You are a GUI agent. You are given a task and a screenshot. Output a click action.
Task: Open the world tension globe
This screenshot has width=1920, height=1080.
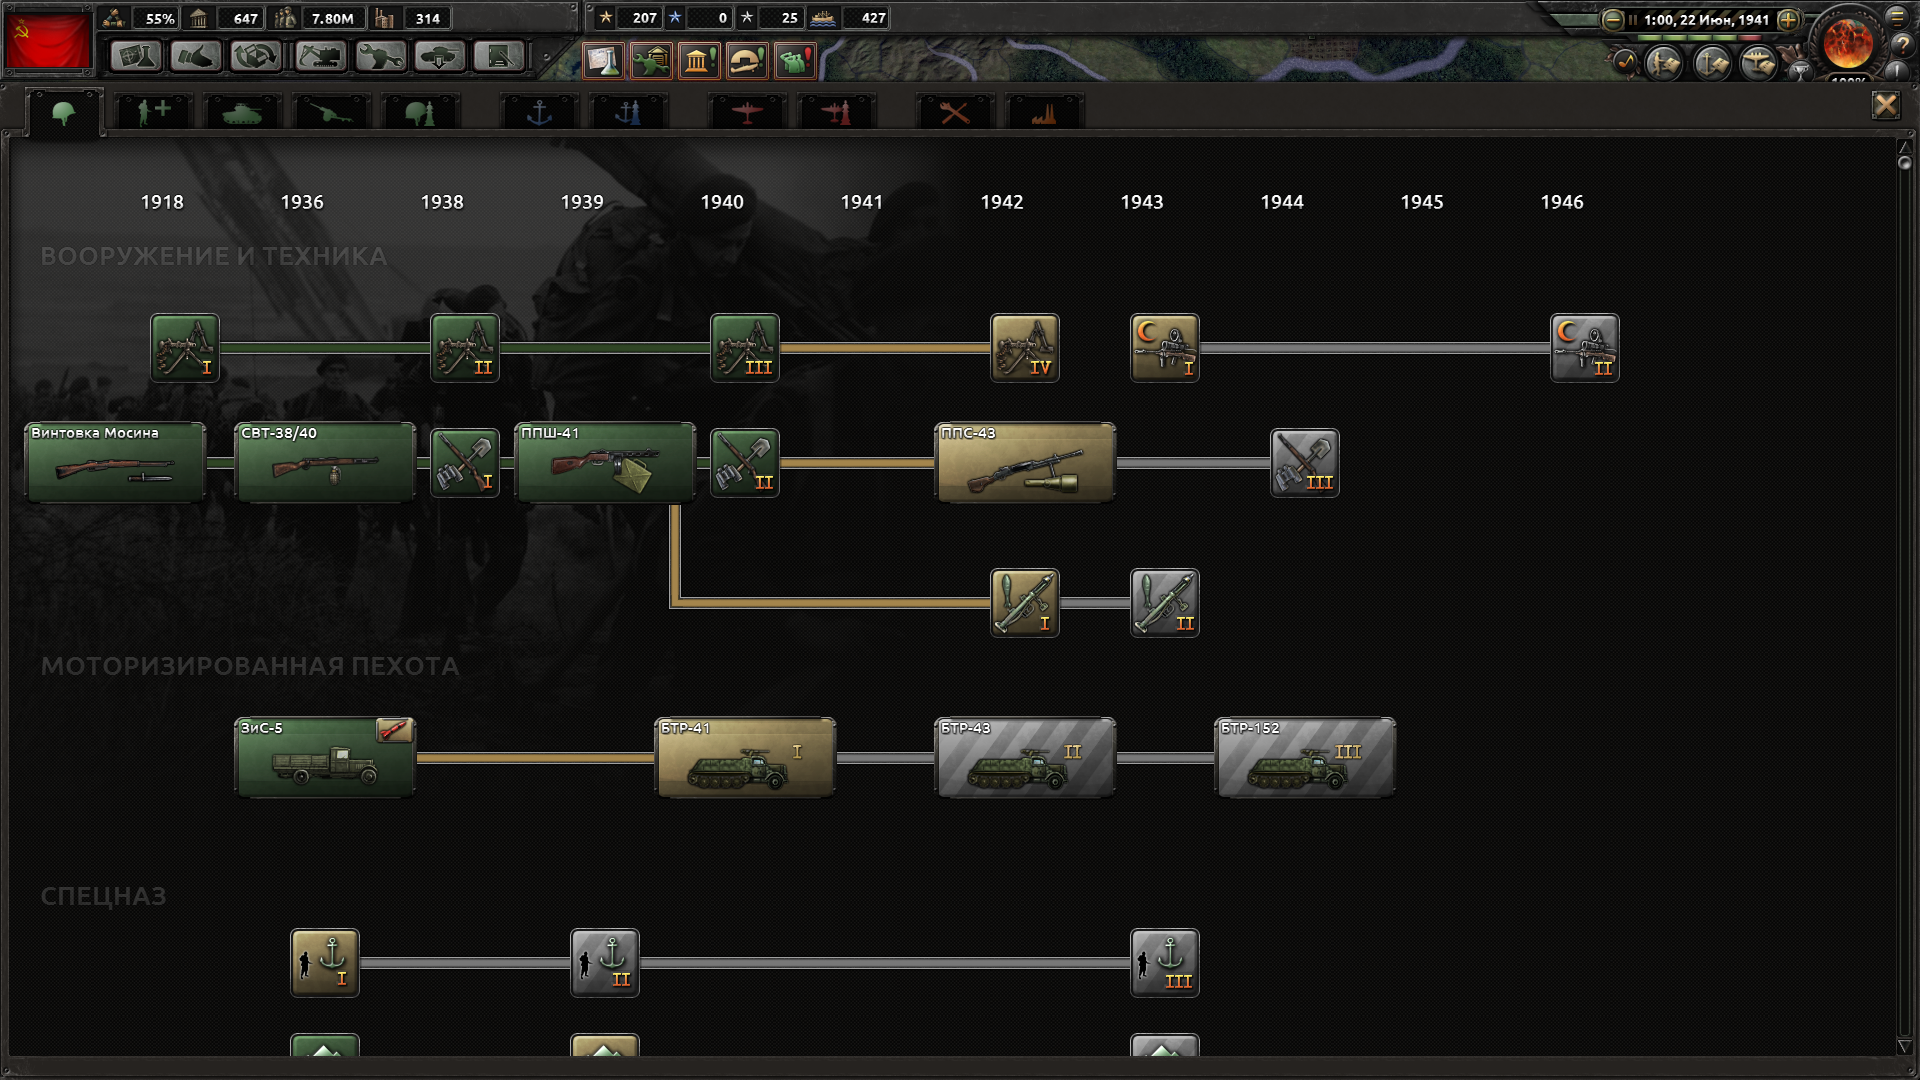point(1848,42)
